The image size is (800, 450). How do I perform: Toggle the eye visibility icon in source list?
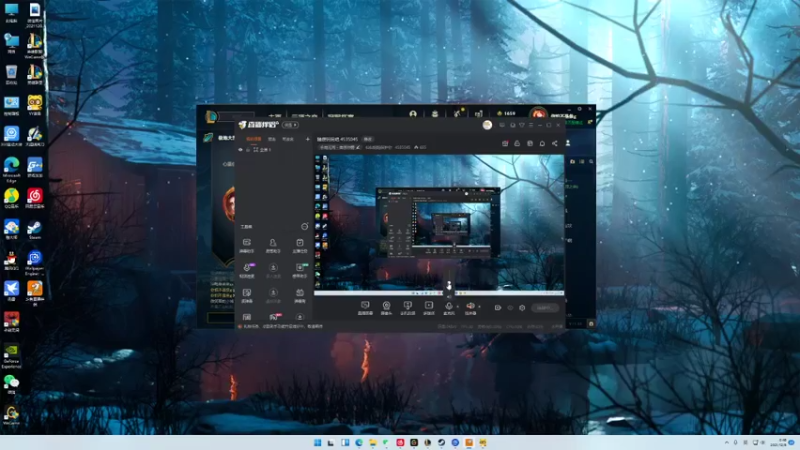[240, 149]
